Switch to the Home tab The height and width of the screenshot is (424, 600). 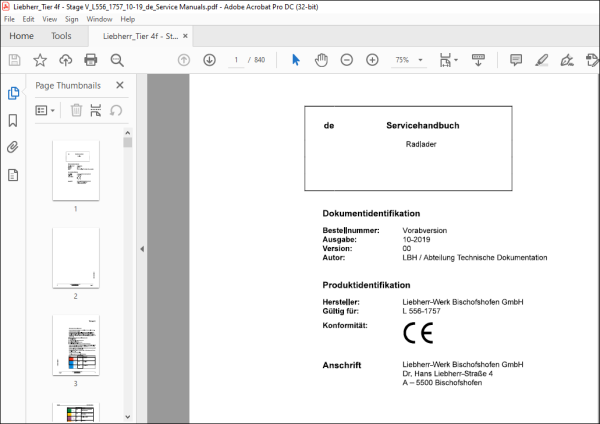click(x=21, y=36)
